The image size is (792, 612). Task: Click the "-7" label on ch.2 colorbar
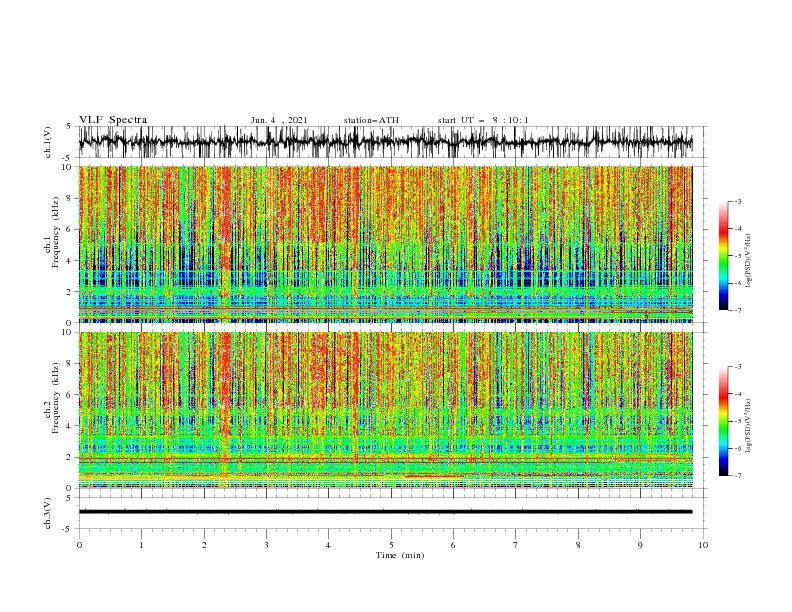pyautogui.click(x=738, y=475)
